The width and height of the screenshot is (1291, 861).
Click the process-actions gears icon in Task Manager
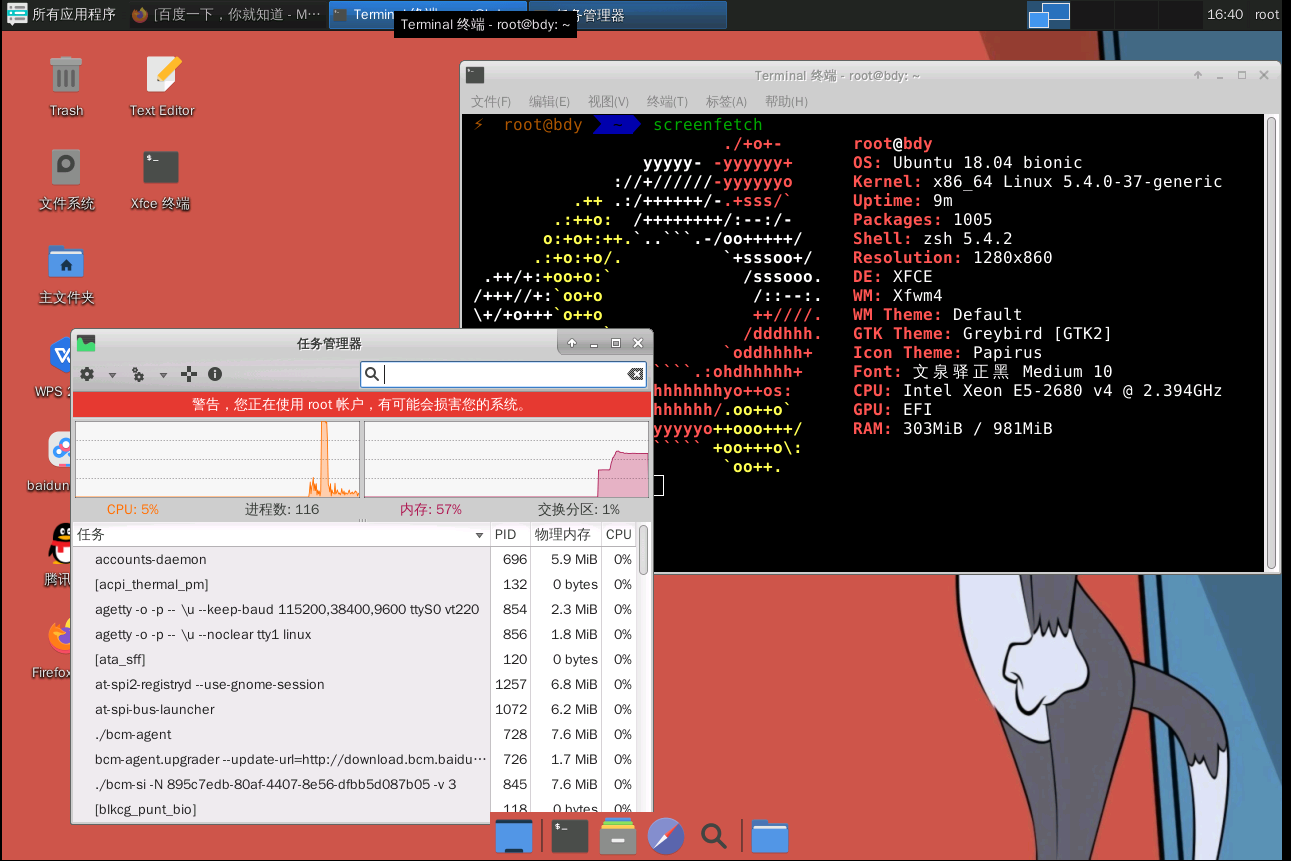[x=139, y=374]
